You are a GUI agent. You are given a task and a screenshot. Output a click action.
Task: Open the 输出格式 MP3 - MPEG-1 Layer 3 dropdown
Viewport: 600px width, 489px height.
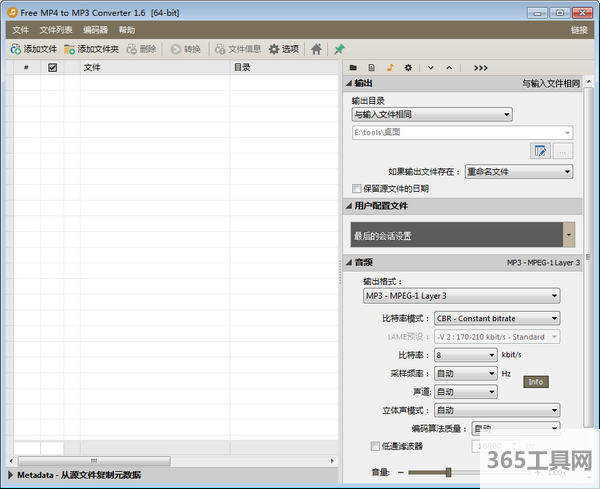tap(461, 296)
